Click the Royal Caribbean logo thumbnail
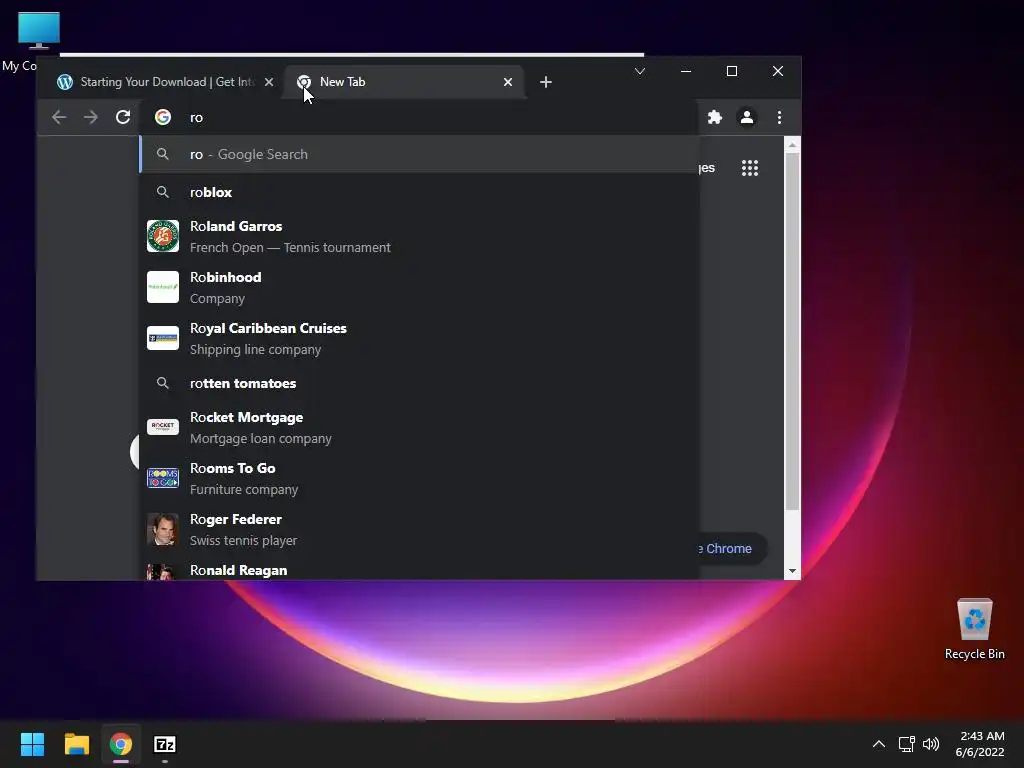 coord(163,338)
